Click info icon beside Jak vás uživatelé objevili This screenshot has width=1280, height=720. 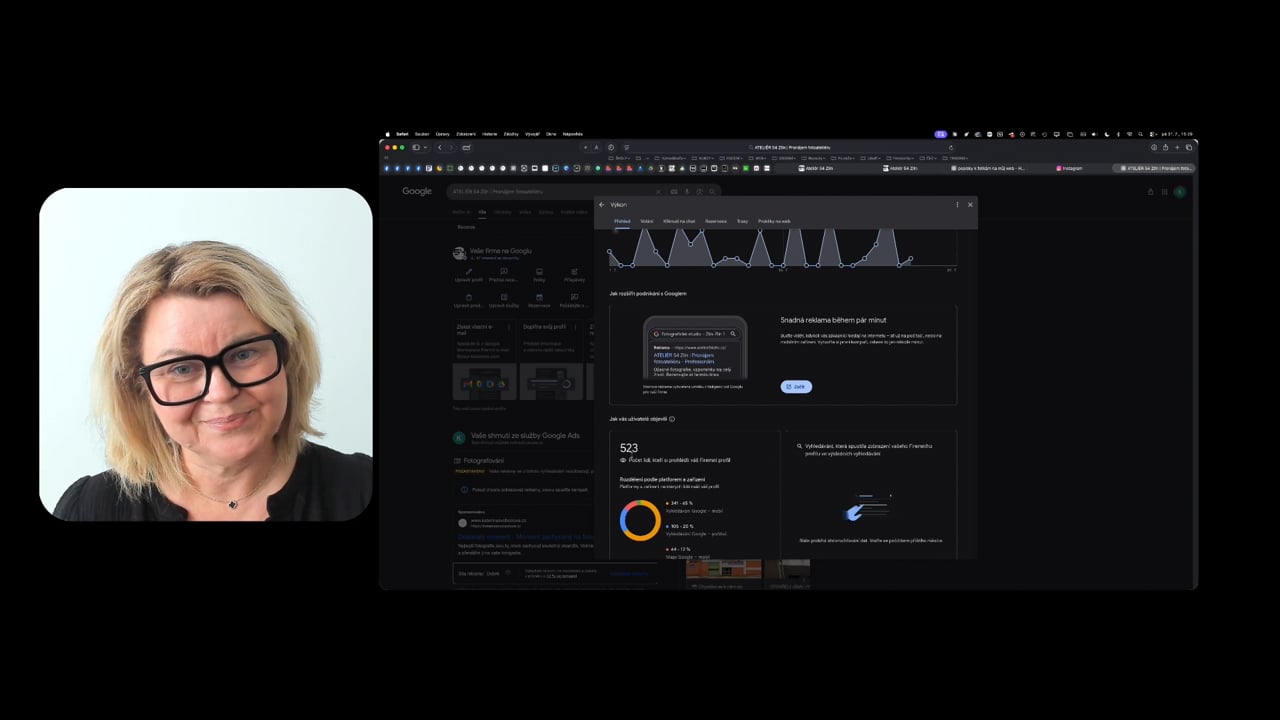[x=672, y=419]
